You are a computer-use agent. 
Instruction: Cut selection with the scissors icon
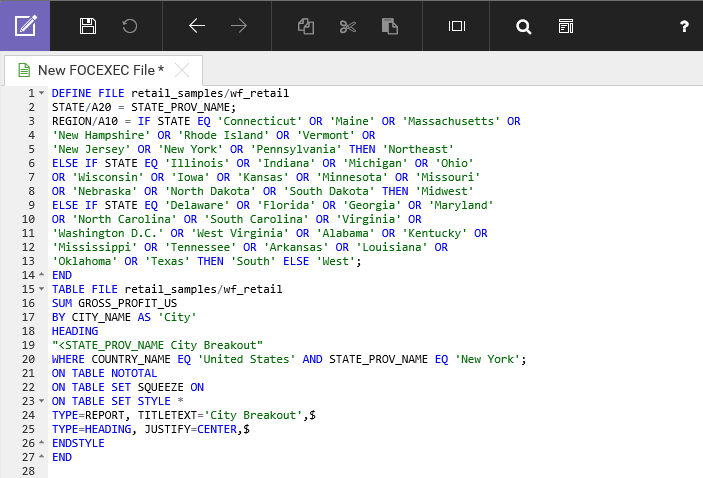pos(348,26)
